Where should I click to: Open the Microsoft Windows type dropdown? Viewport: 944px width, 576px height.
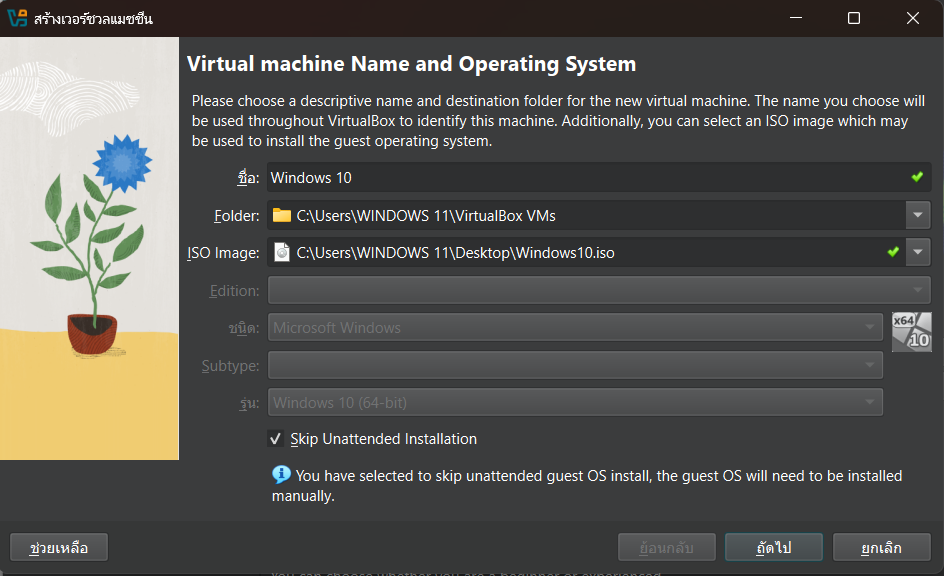click(575, 328)
